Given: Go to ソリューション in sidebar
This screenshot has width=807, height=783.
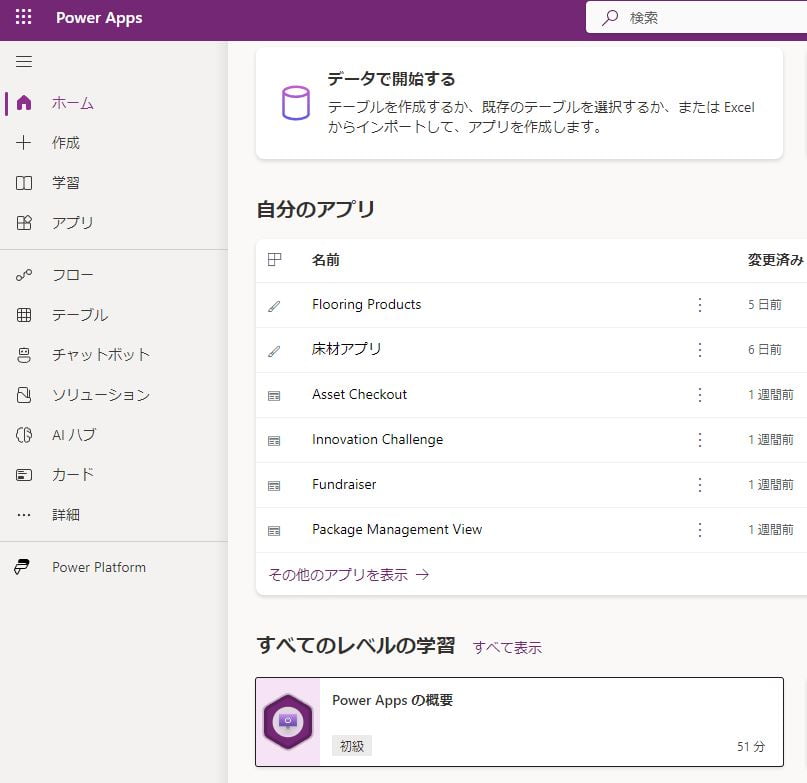Looking at the screenshot, I should pos(100,395).
